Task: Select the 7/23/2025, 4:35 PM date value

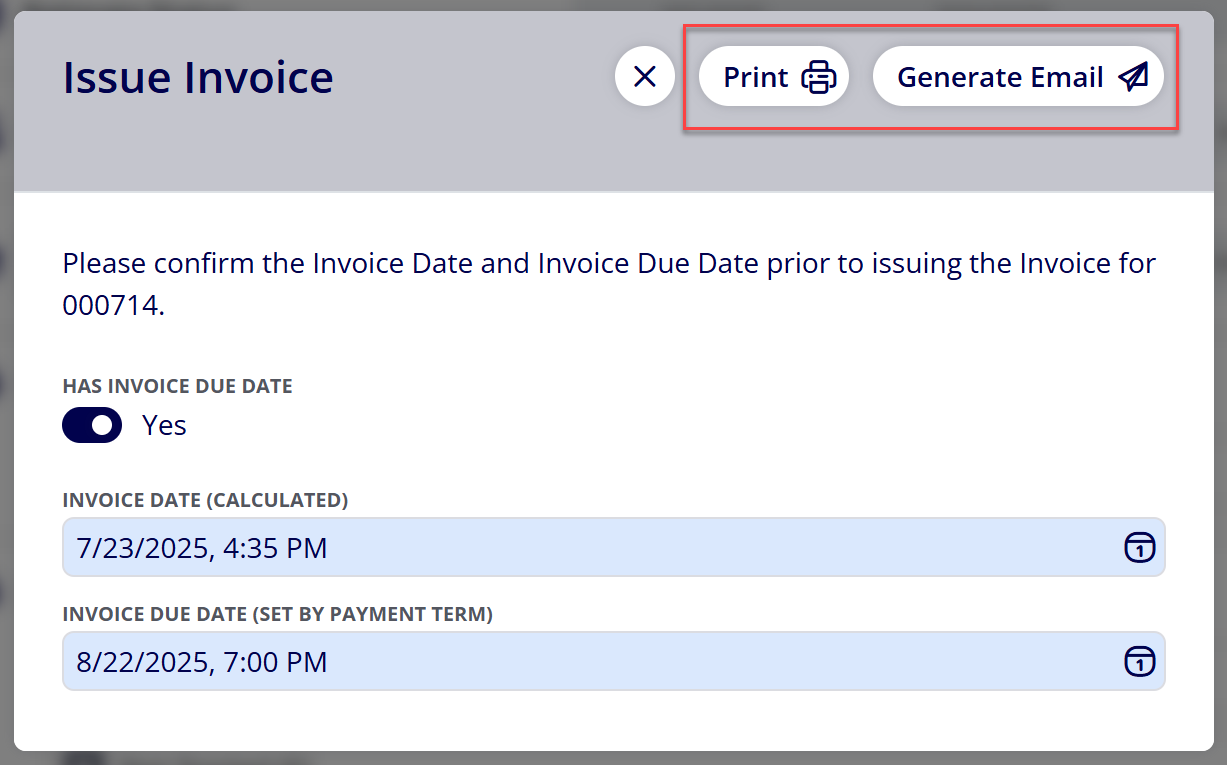Action: (202, 548)
